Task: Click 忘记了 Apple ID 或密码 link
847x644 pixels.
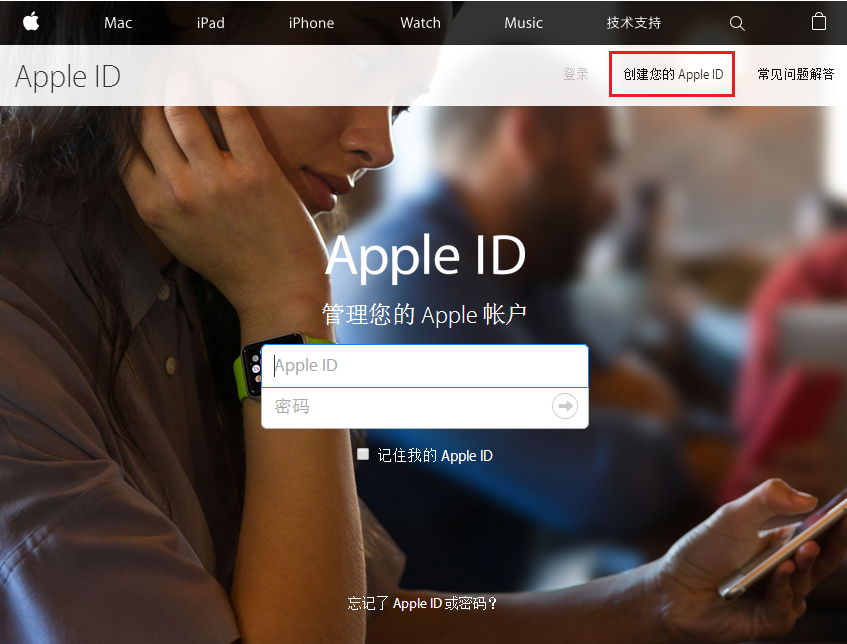Action: pyautogui.click(x=422, y=603)
